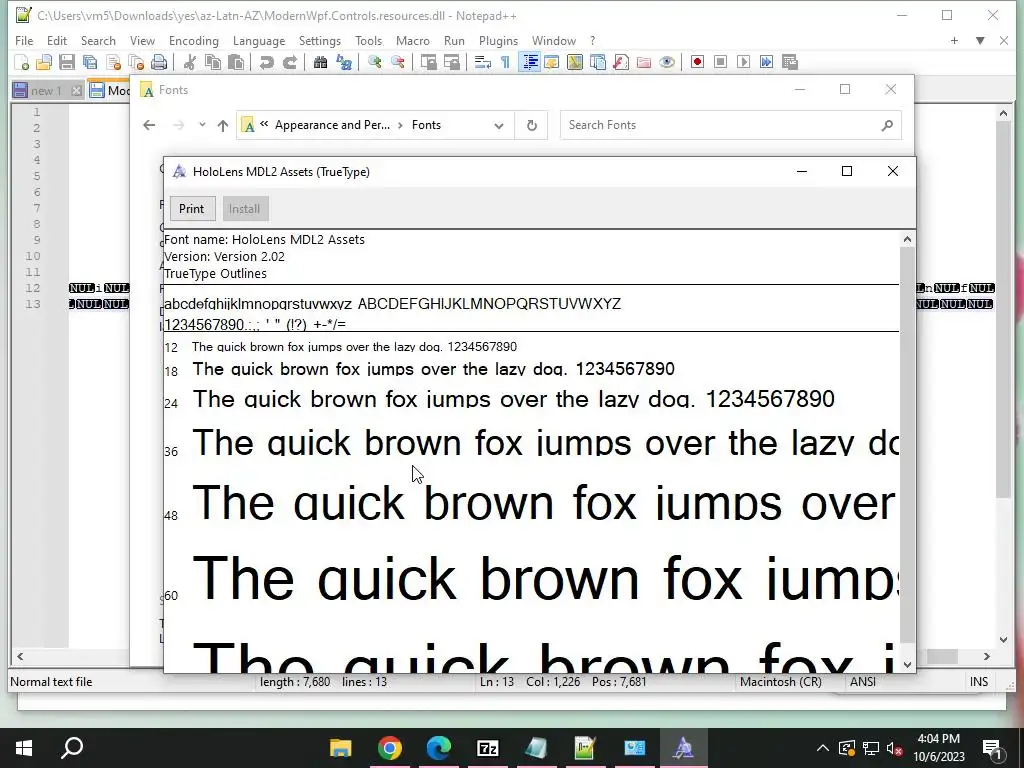1024x768 pixels.
Task: Click scroll-down arrow in font viewer
Action: 907,665
